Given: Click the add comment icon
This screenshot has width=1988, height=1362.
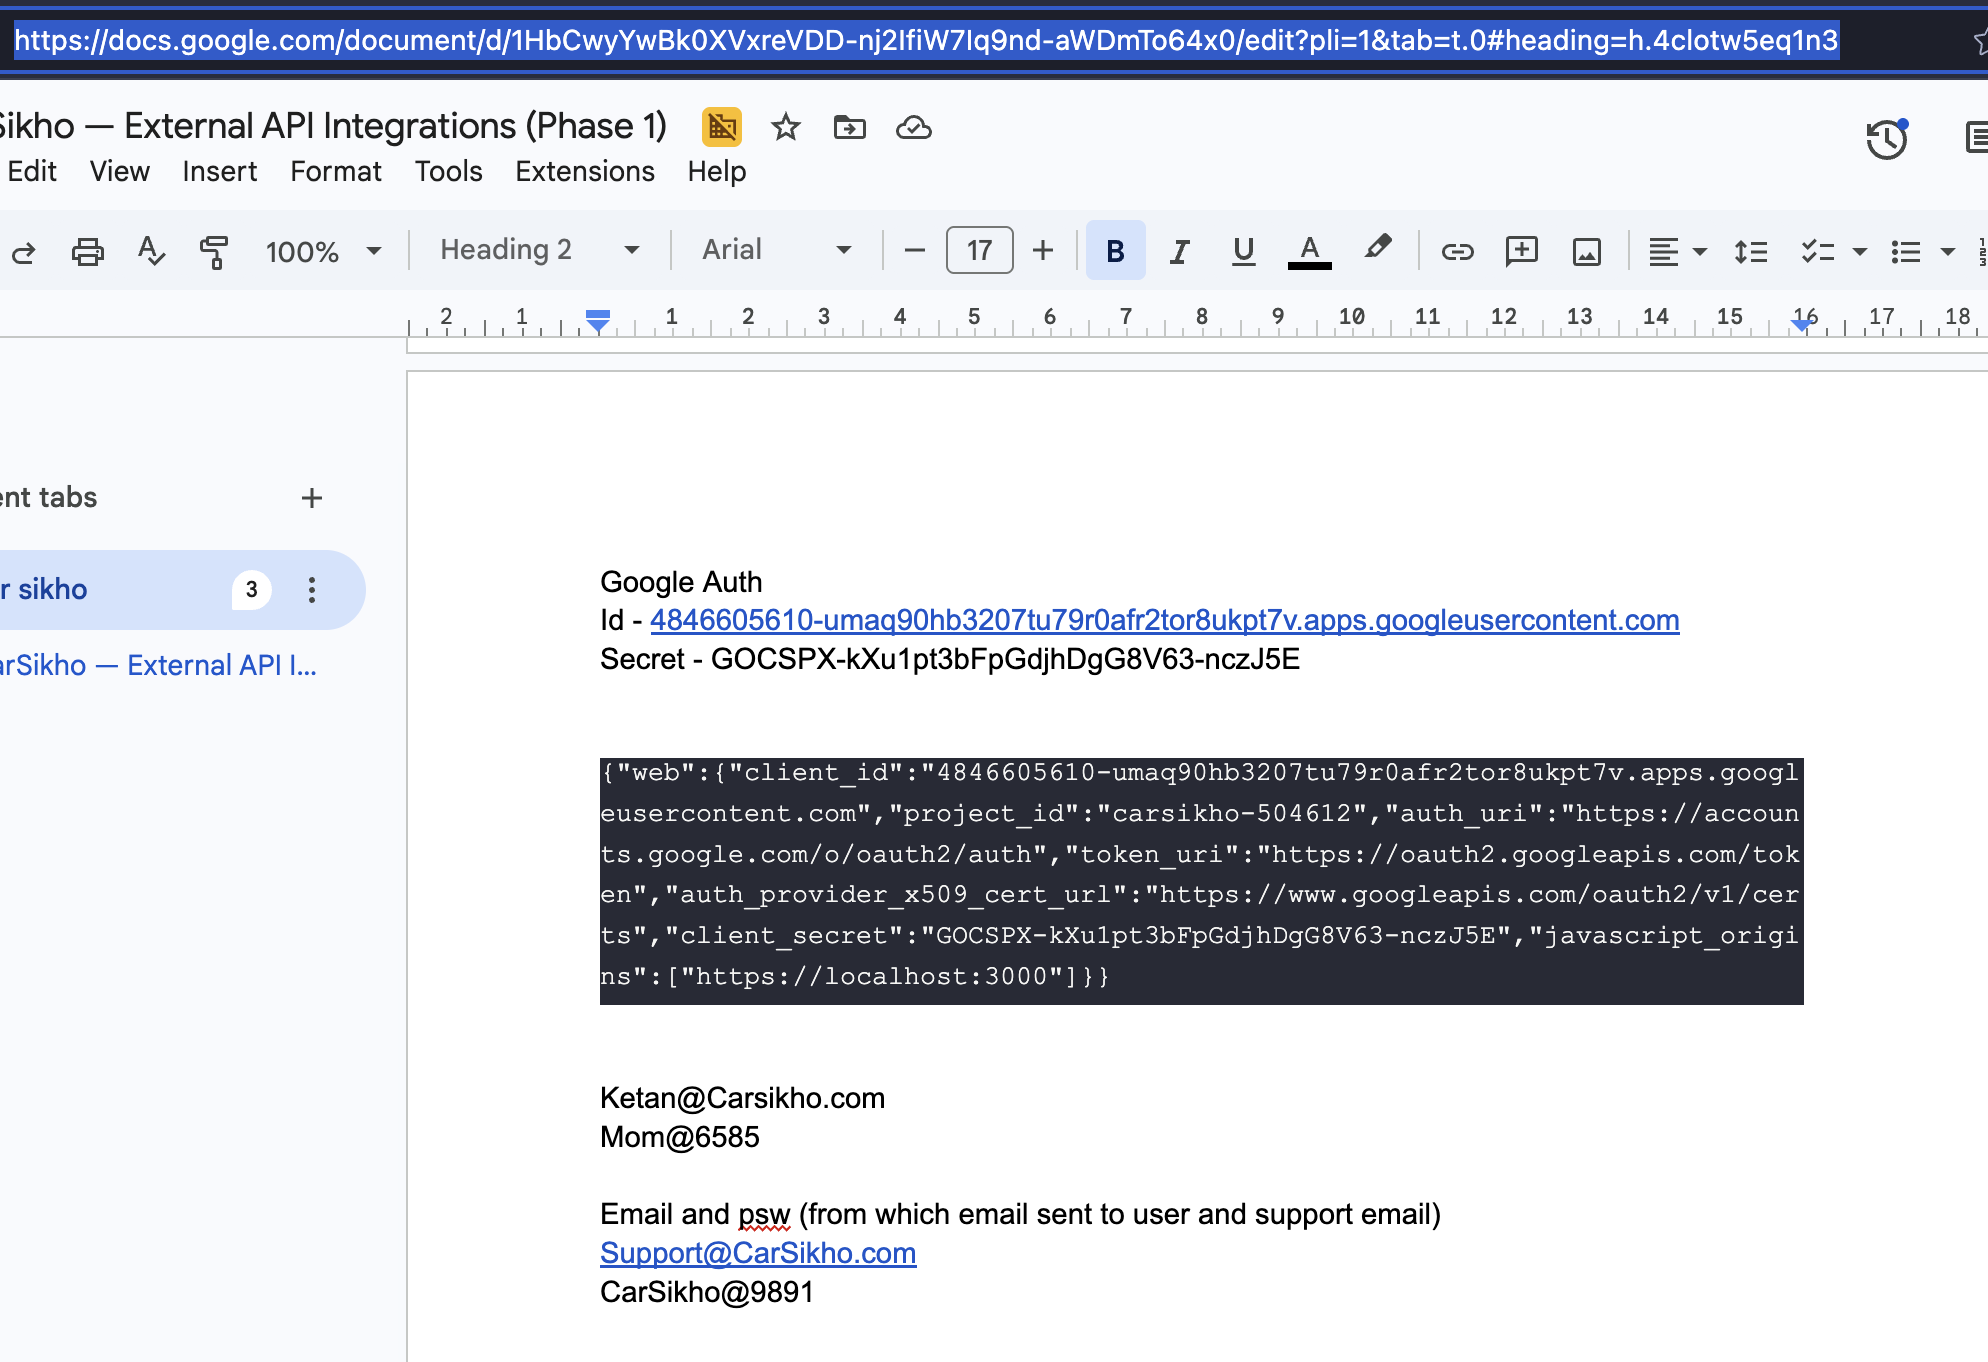Looking at the screenshot, I should [x=1521, y=251].
